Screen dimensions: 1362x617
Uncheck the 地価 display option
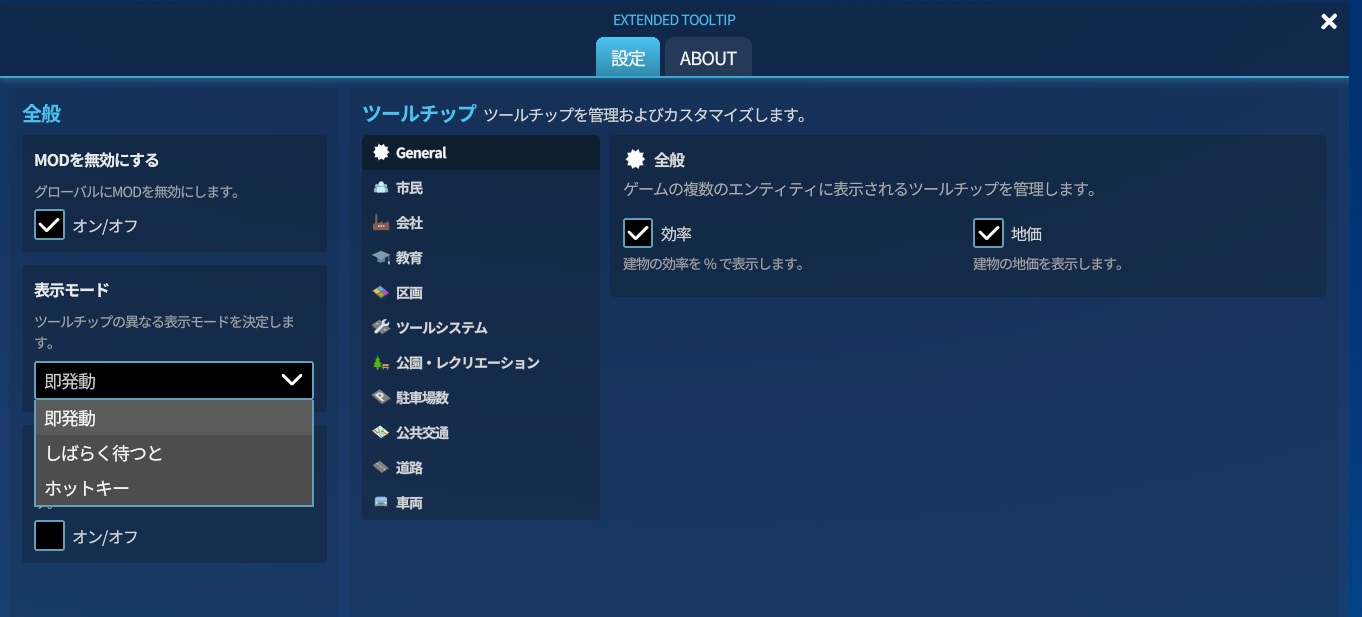pyautogui.click(x=988, y=233)
